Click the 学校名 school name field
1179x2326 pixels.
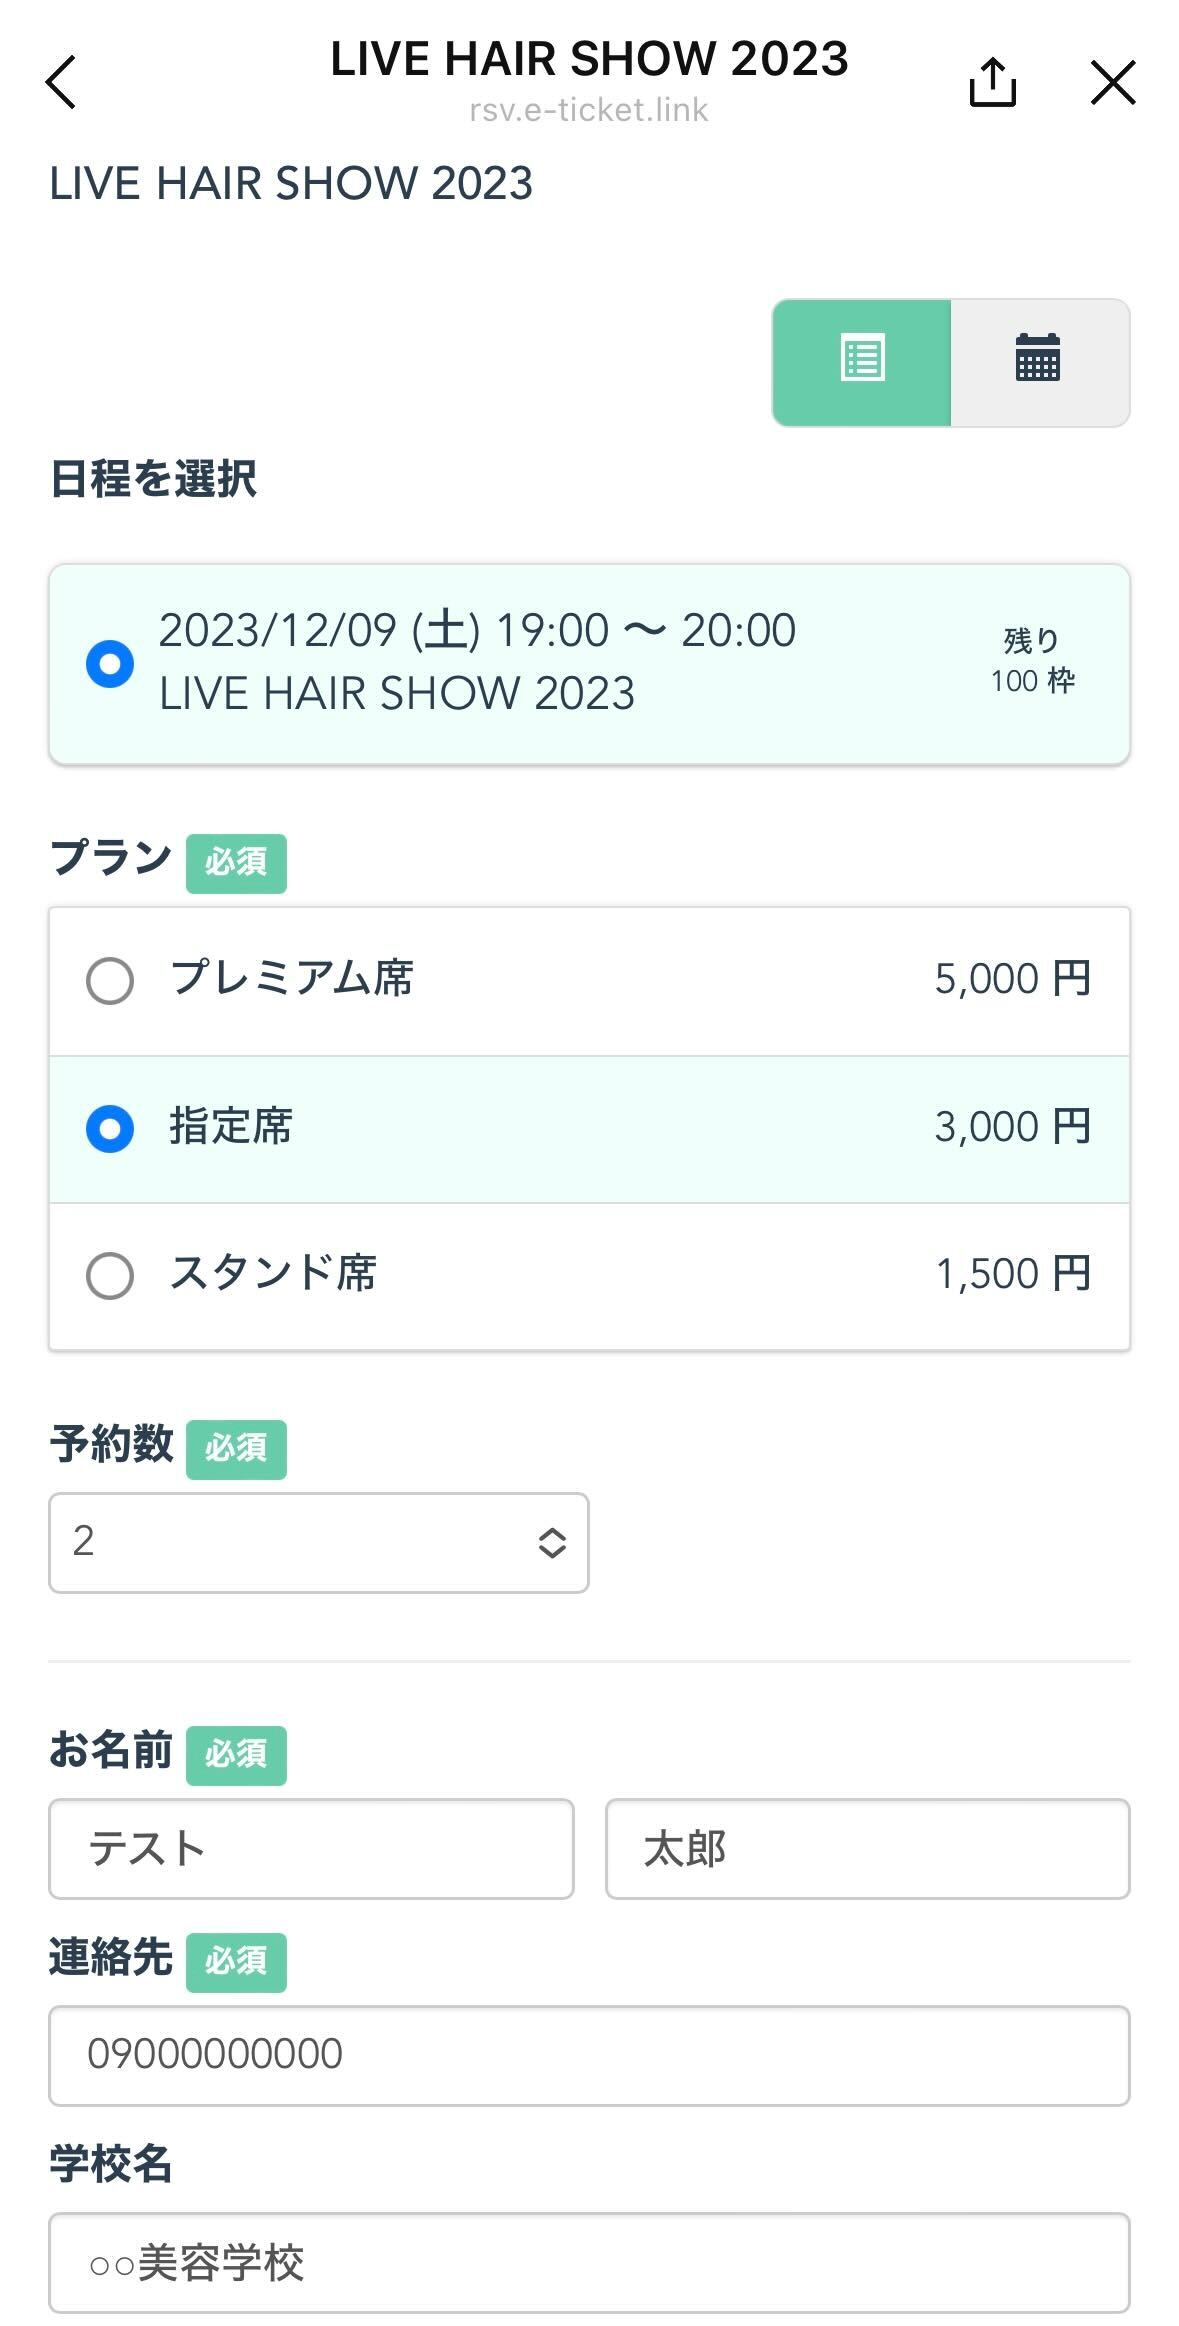[589, 2262]
